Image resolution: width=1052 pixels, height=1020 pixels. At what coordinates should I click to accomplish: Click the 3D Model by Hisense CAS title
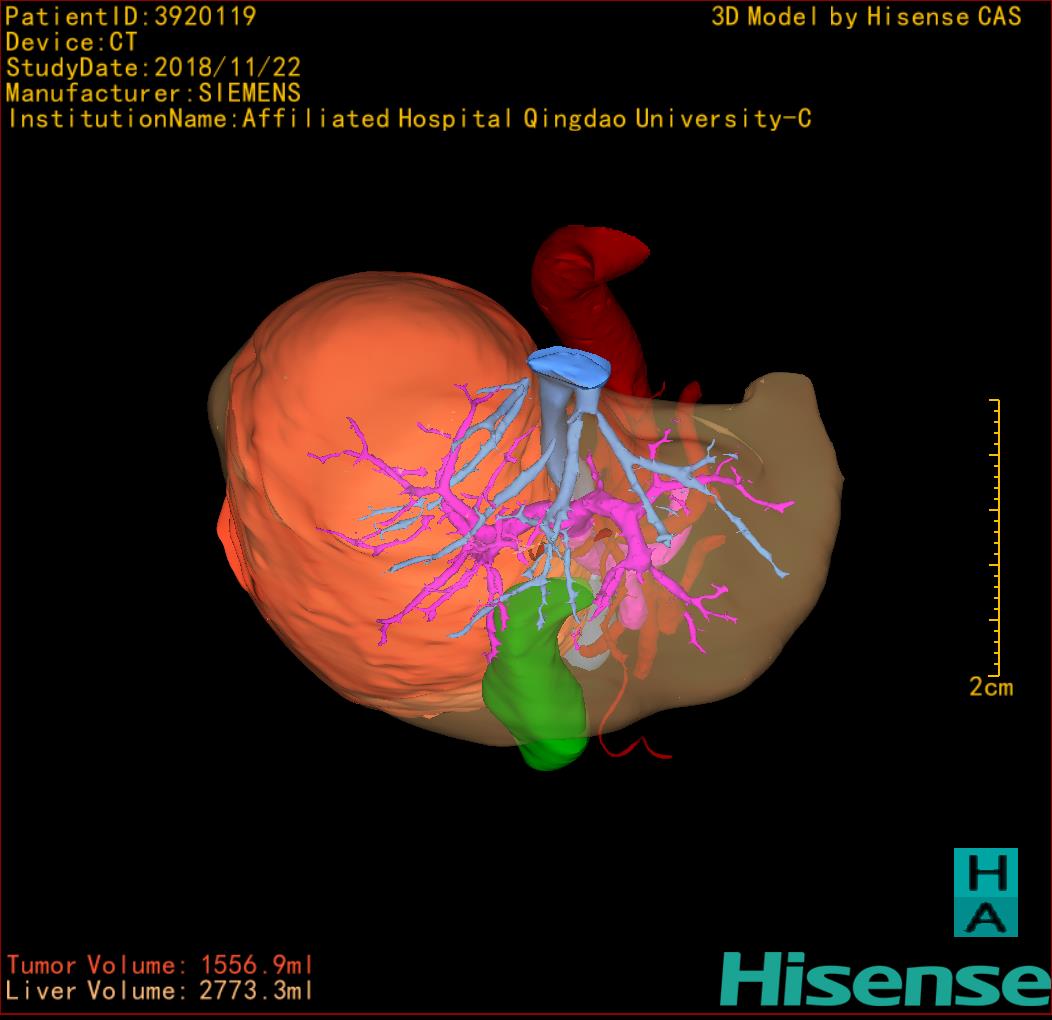click(x=866, y=16)
